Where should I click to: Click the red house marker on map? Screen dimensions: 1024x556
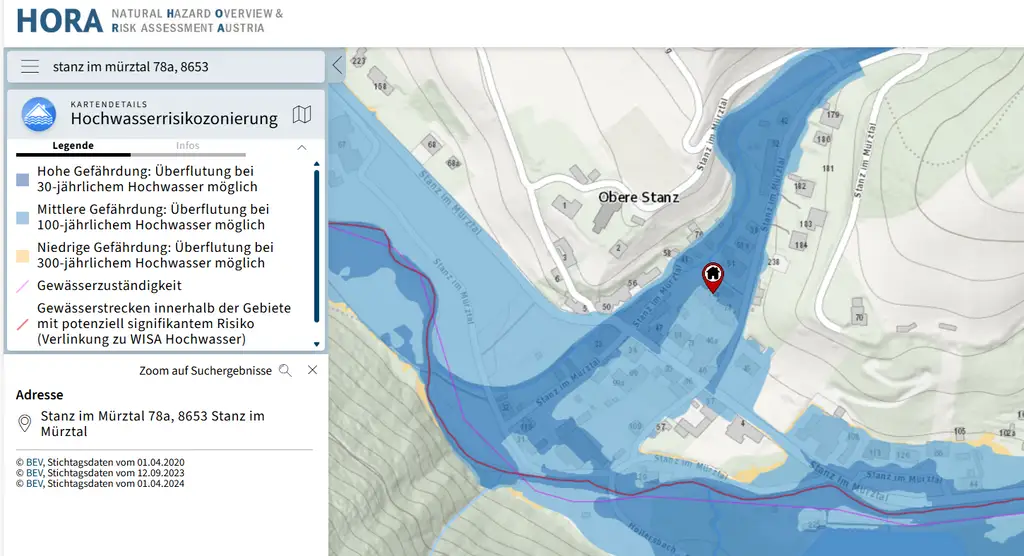tap(712, 277)
